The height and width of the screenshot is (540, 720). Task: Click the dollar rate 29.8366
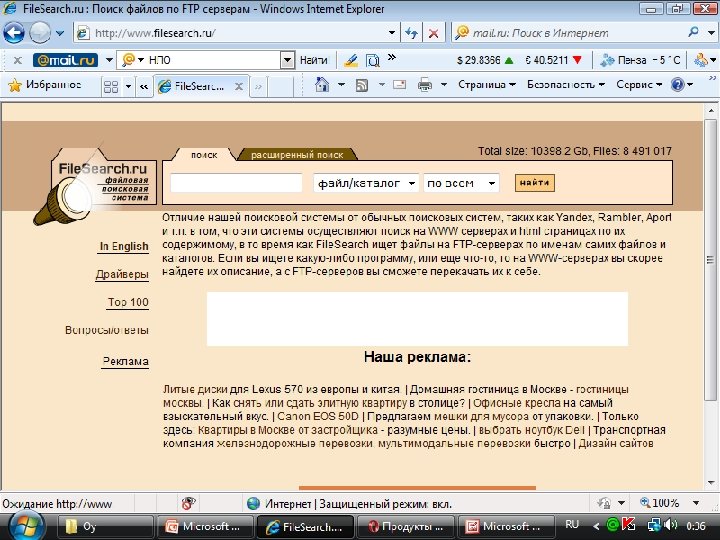coord(485,60)
